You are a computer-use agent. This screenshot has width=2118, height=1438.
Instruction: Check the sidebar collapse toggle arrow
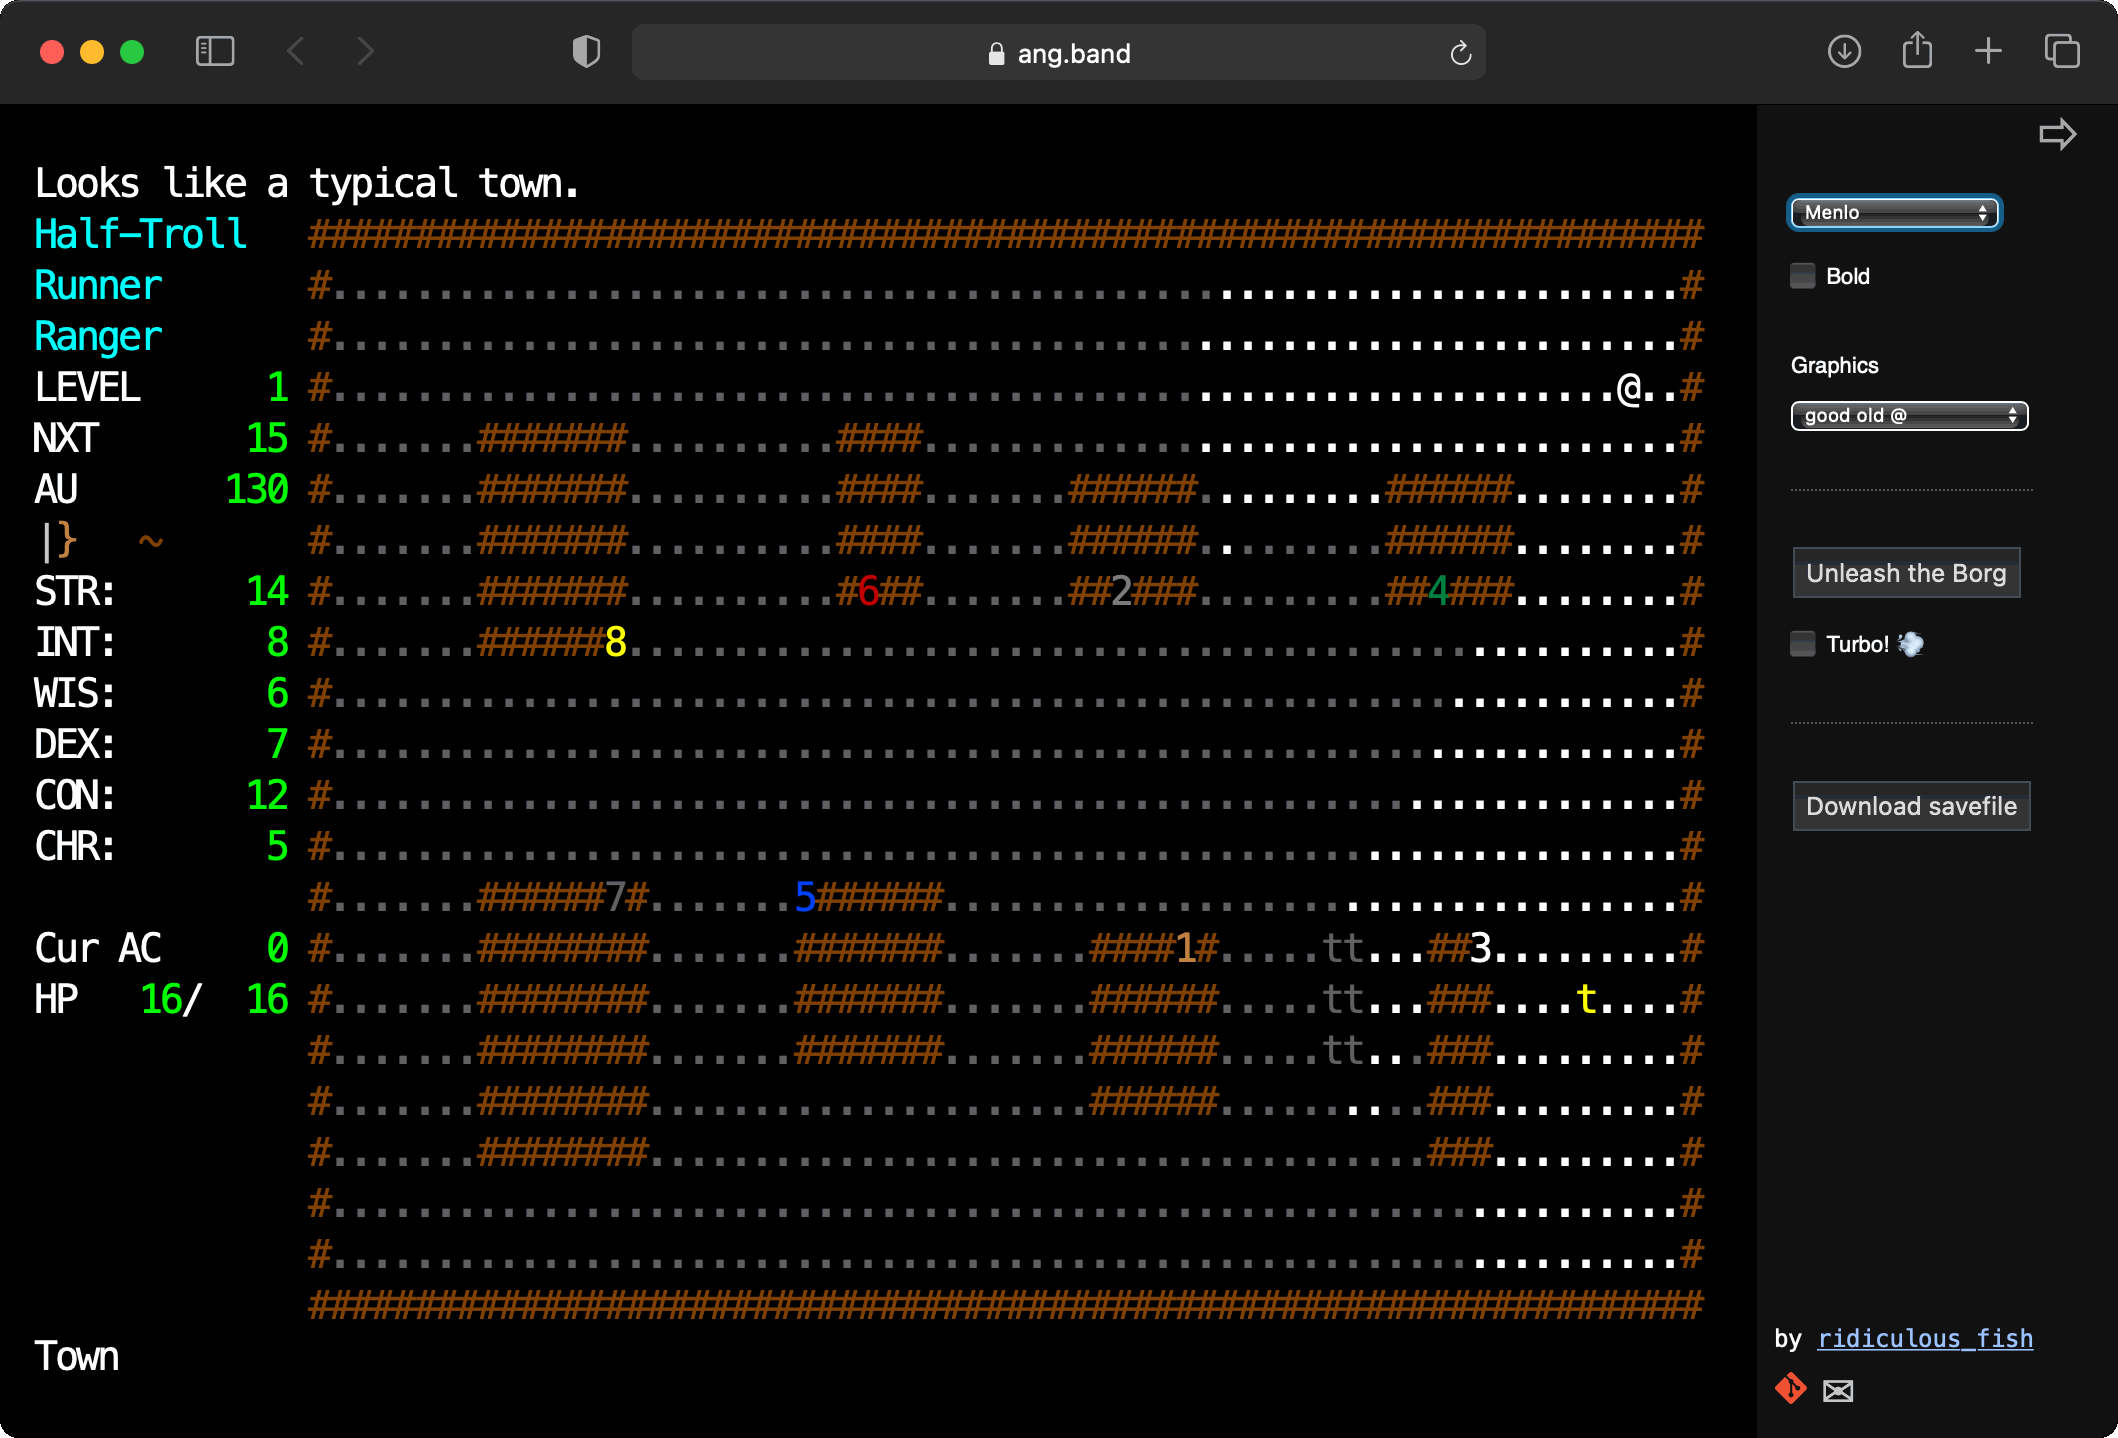click(x=2059, y=133)
